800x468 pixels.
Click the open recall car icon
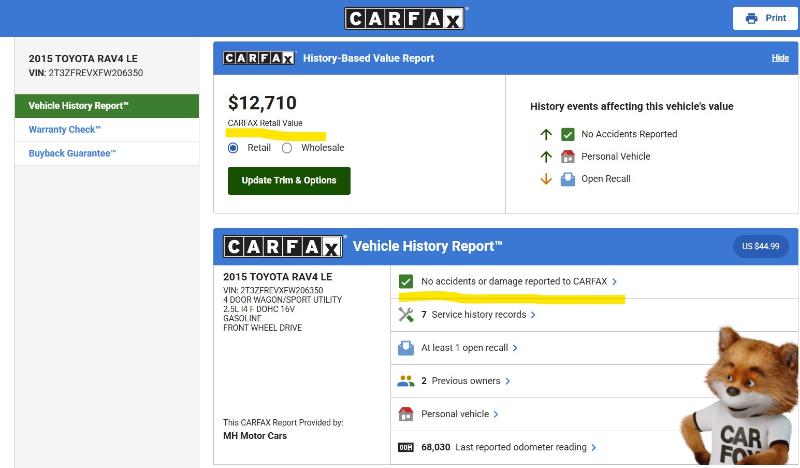[x=406, y=348]
